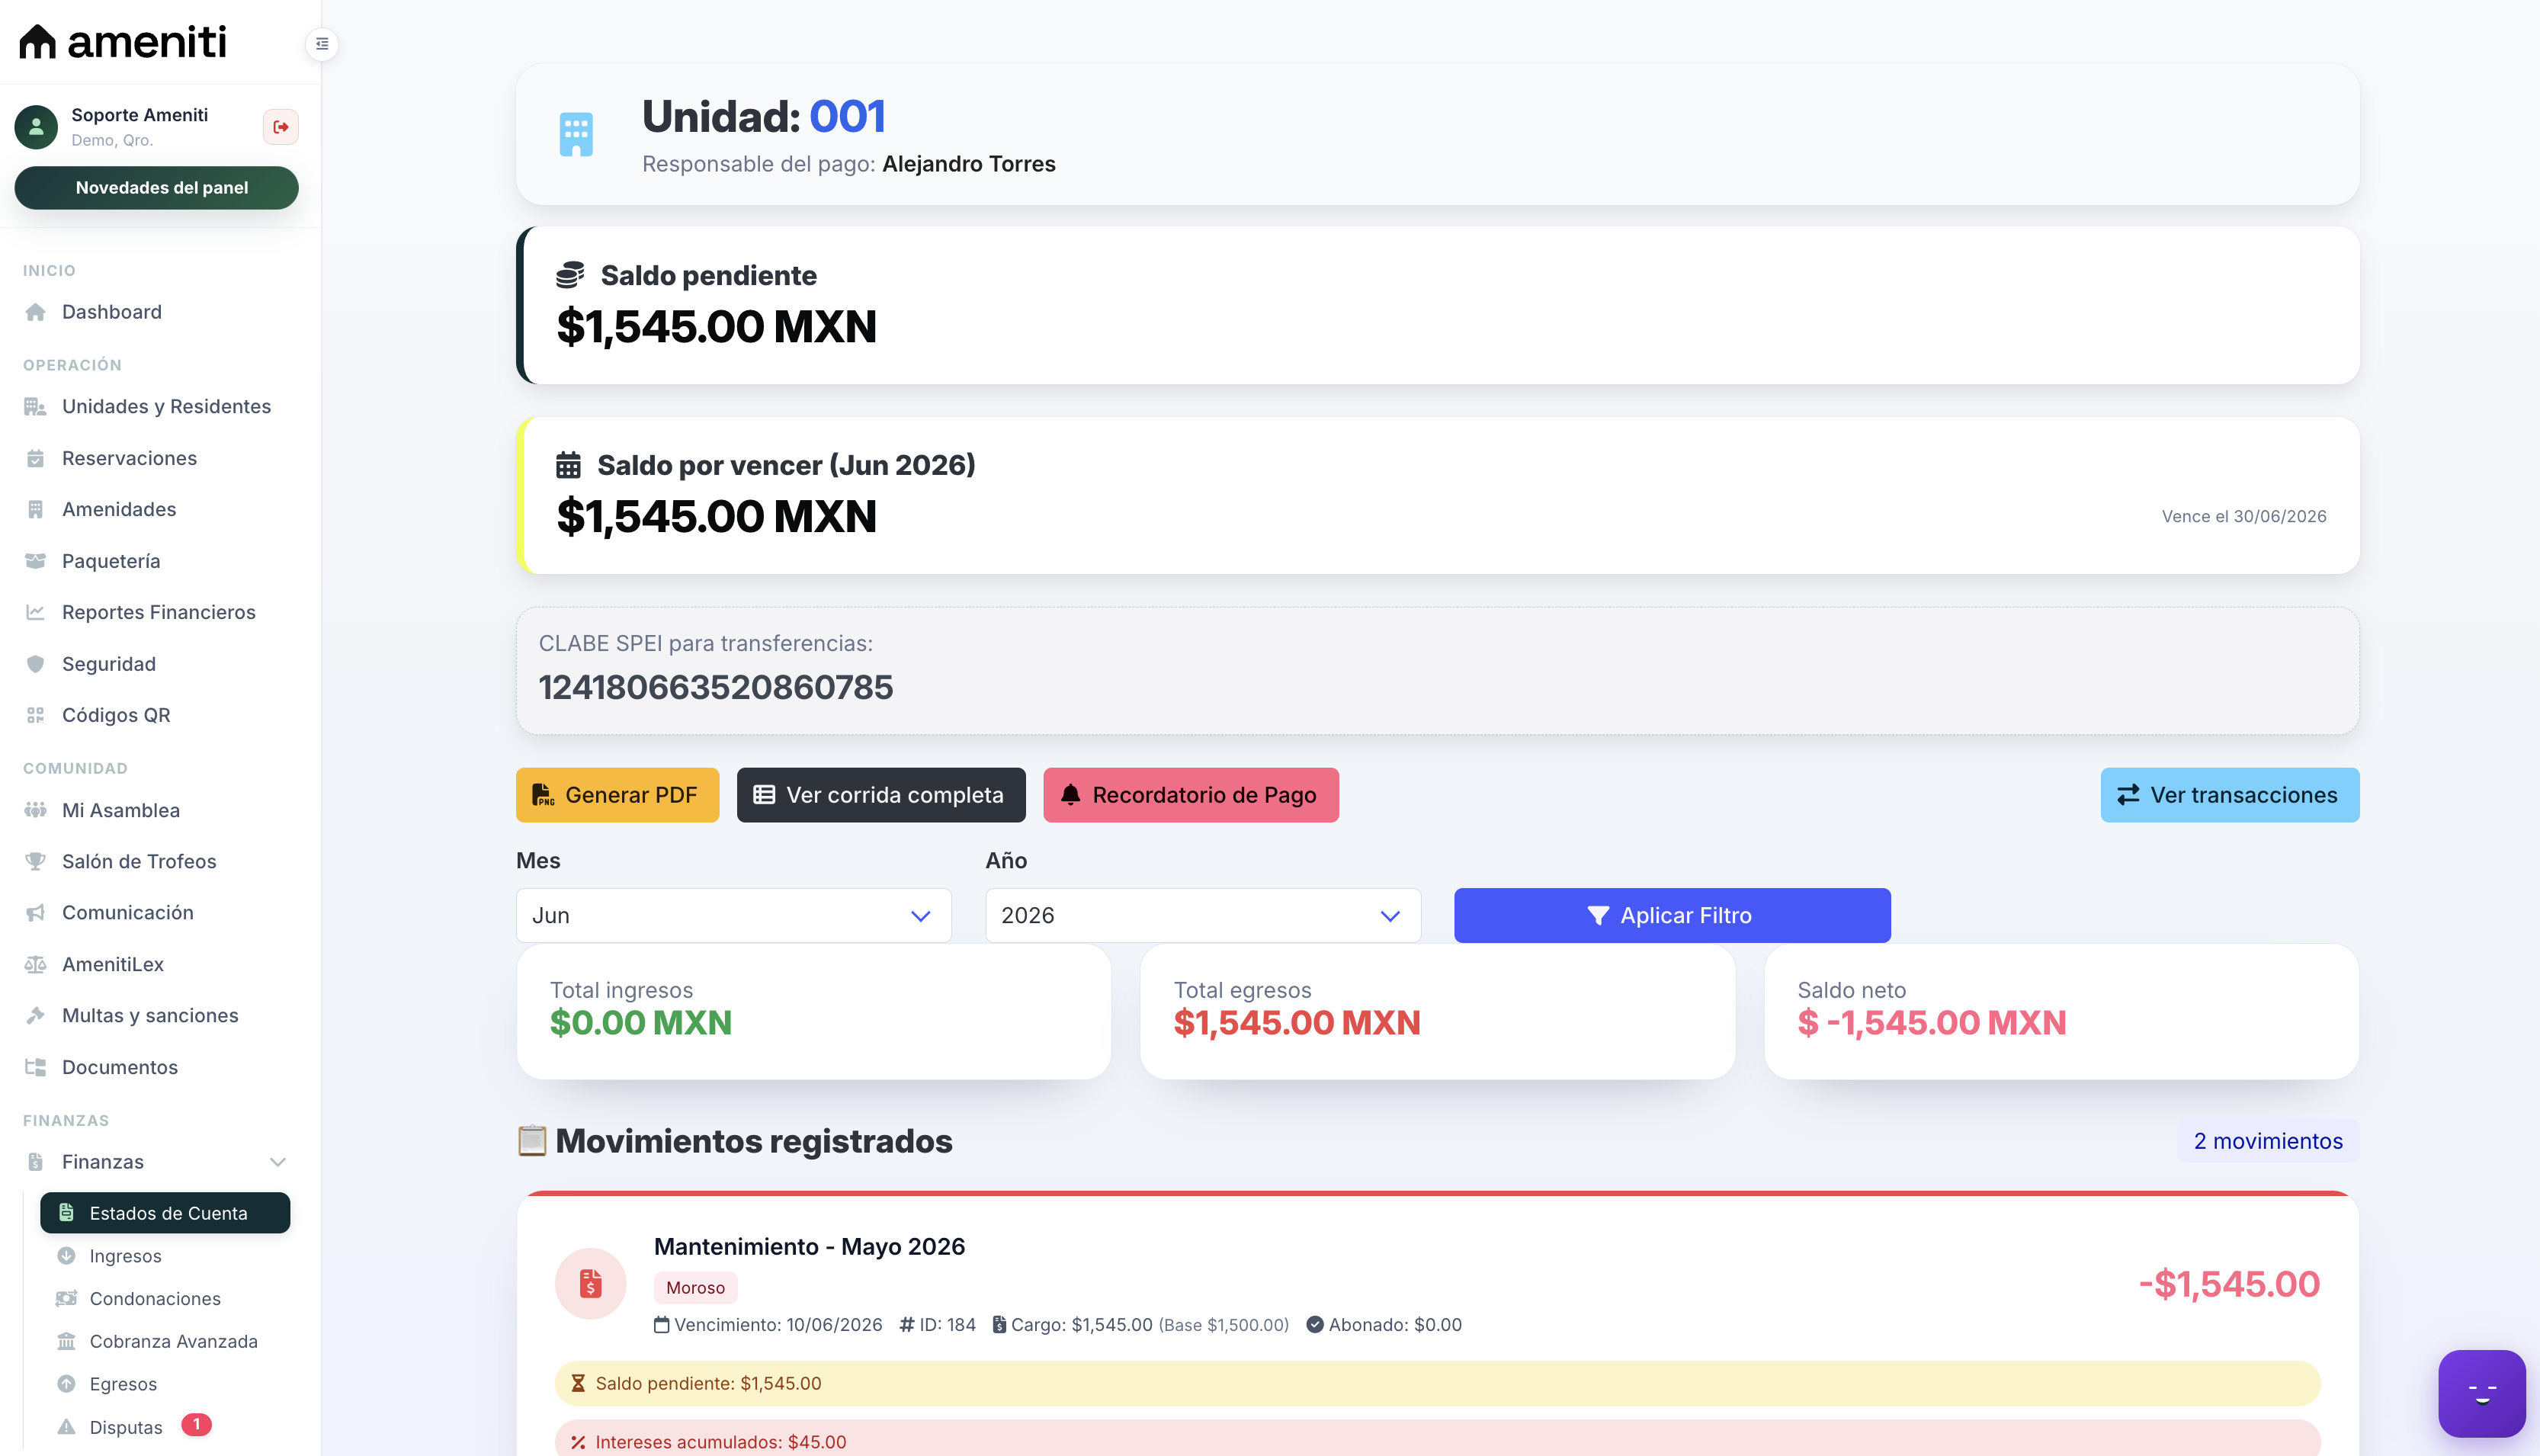
Task: Click the responsible name Alejandro Torres
Action: coord(969,164)
